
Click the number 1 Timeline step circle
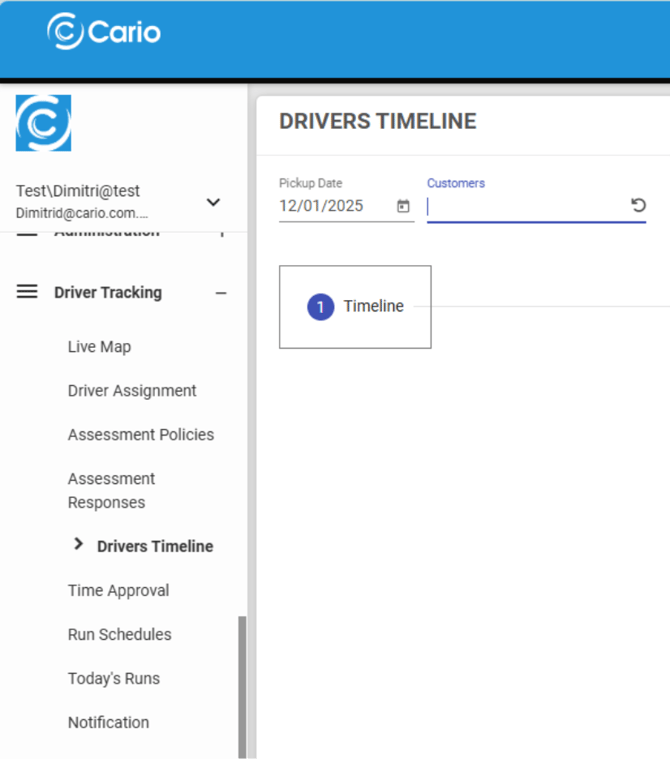click(x=320, y=307)
